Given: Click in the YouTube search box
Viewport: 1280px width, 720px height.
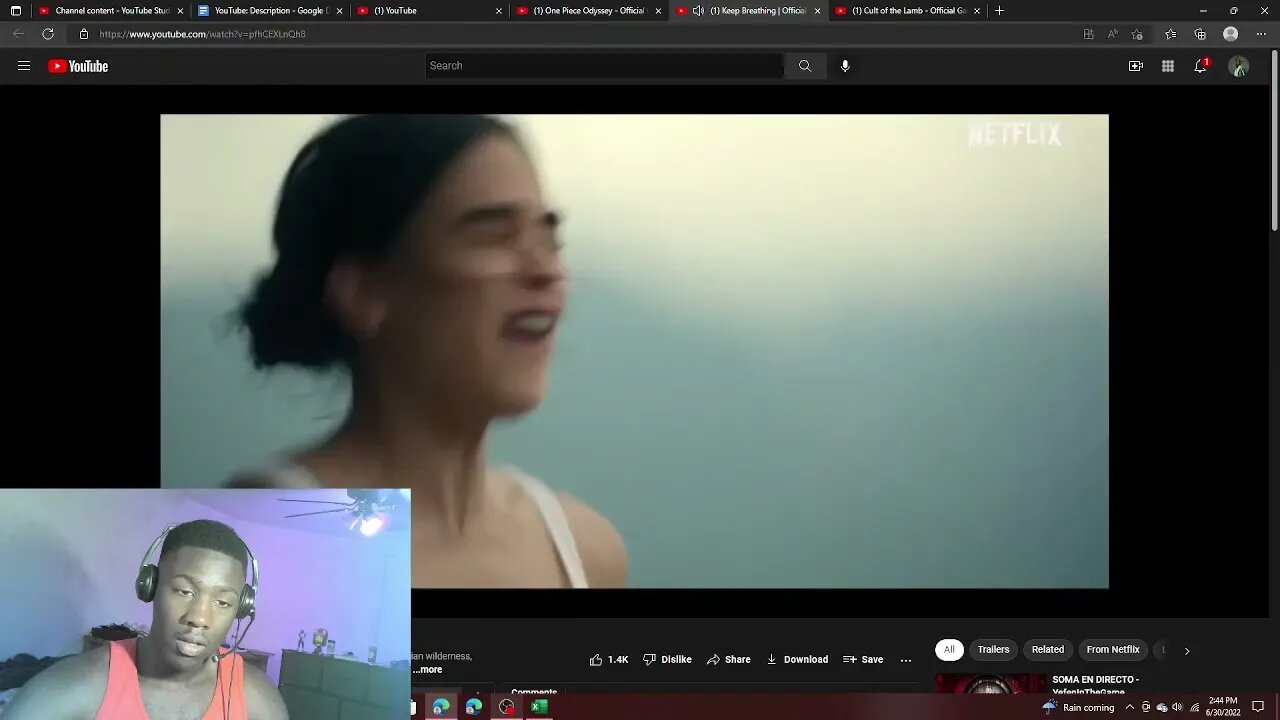Looking at the screenshot, I should (x=604, y=66).
